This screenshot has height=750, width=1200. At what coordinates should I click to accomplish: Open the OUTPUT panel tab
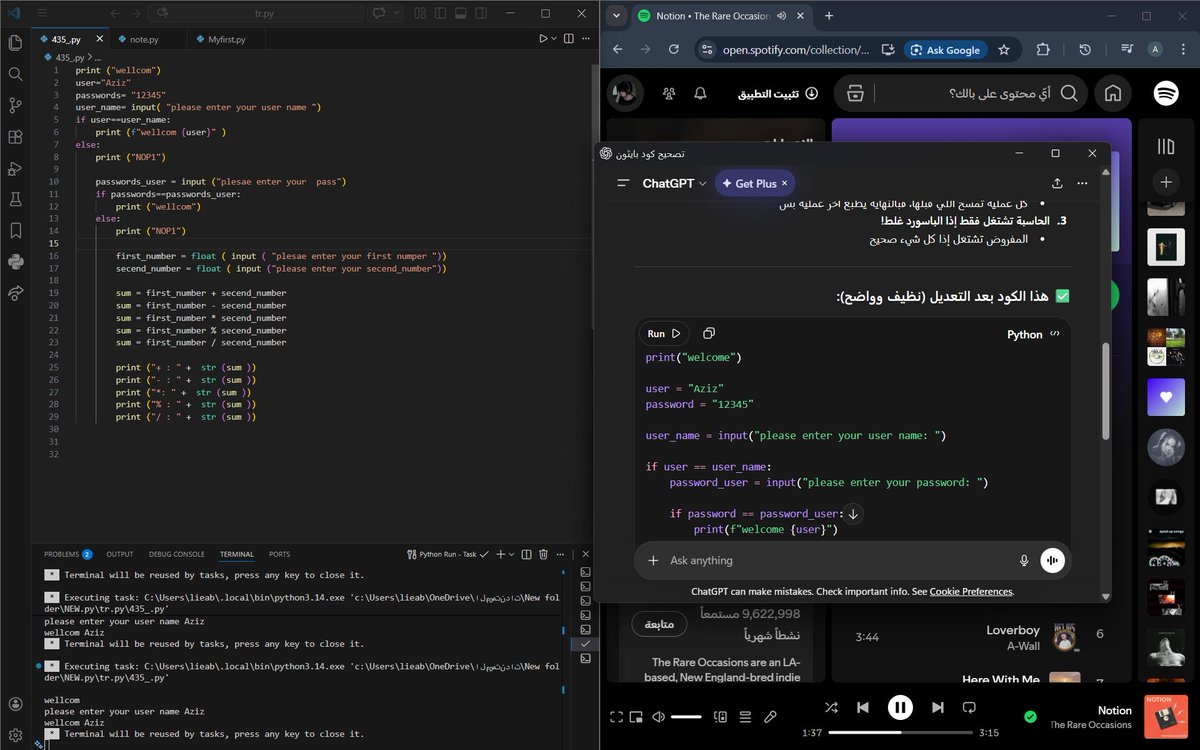coord(120,554)
